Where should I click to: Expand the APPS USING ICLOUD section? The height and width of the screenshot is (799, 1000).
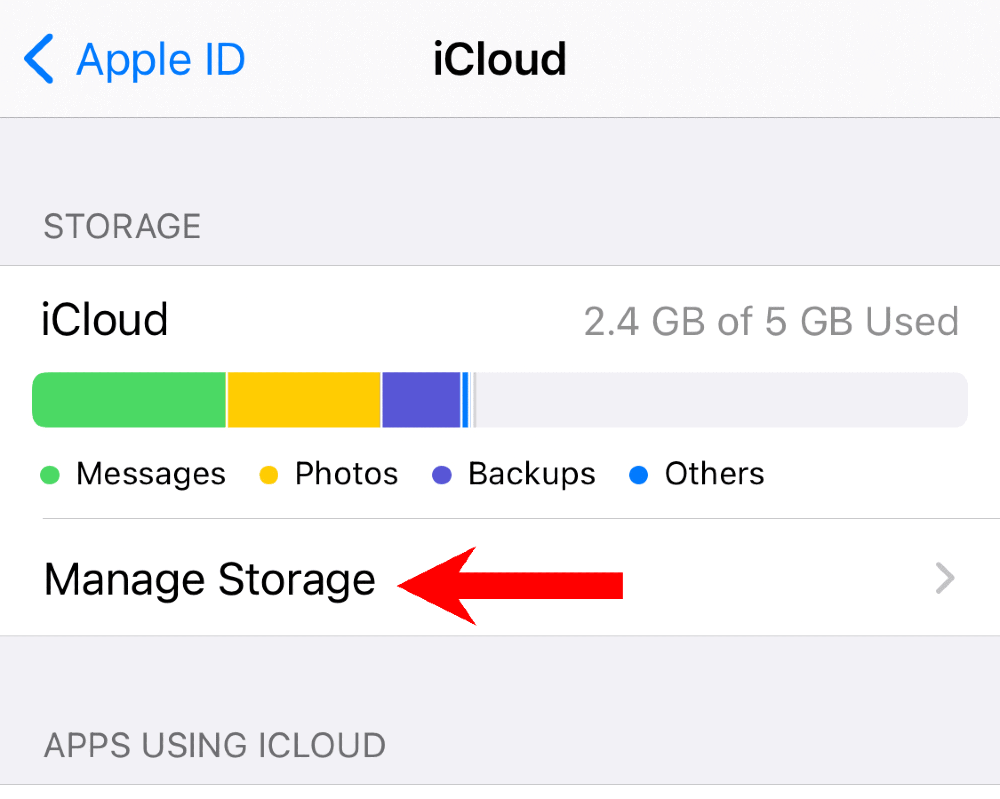point(214,745)
